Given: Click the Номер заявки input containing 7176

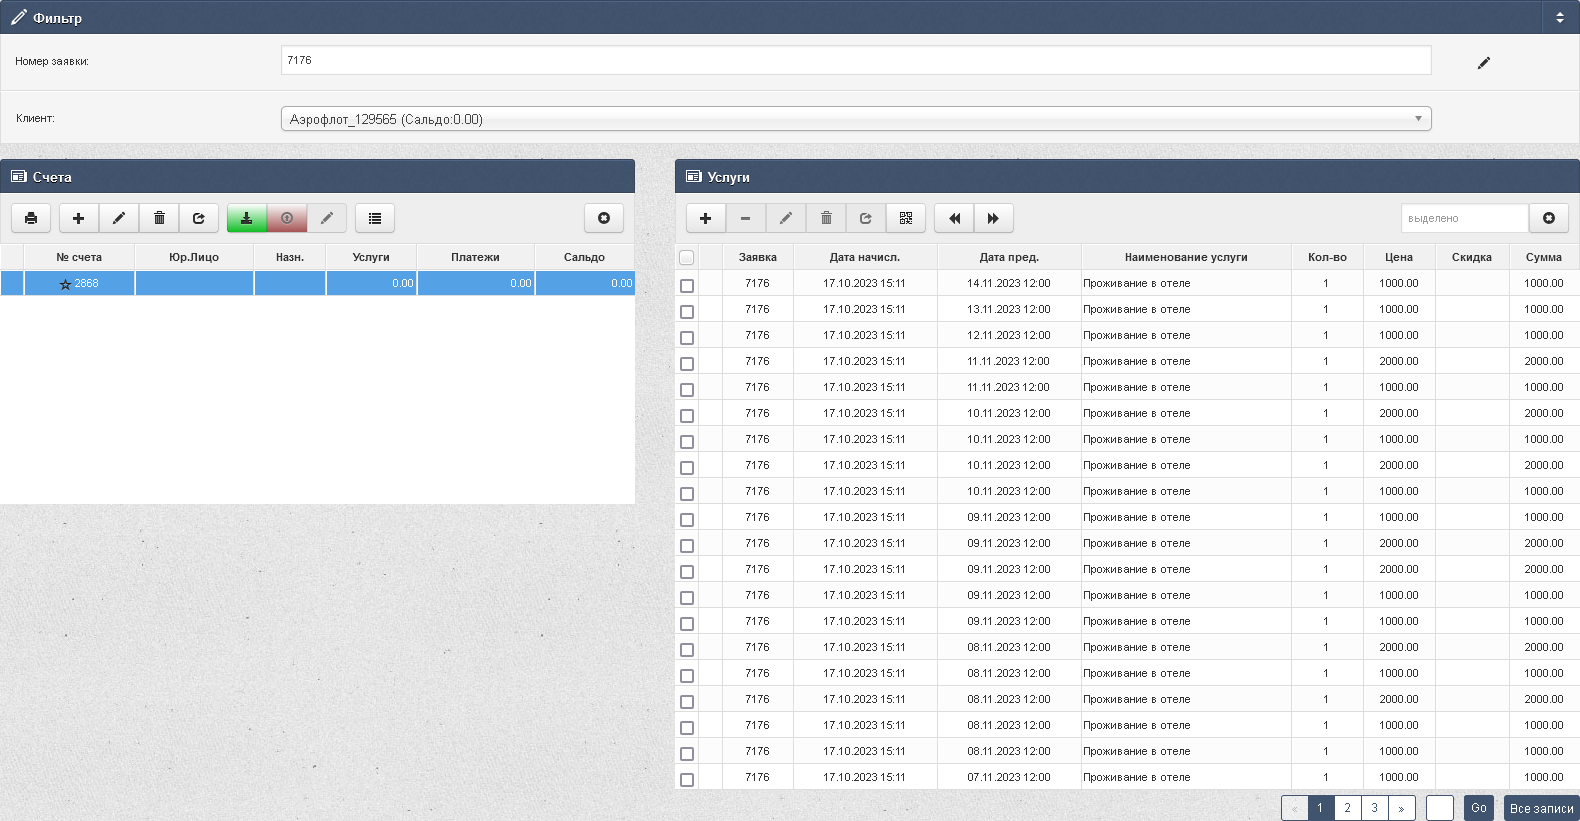Looking at the screenshot, I should (x=856, y=60).
